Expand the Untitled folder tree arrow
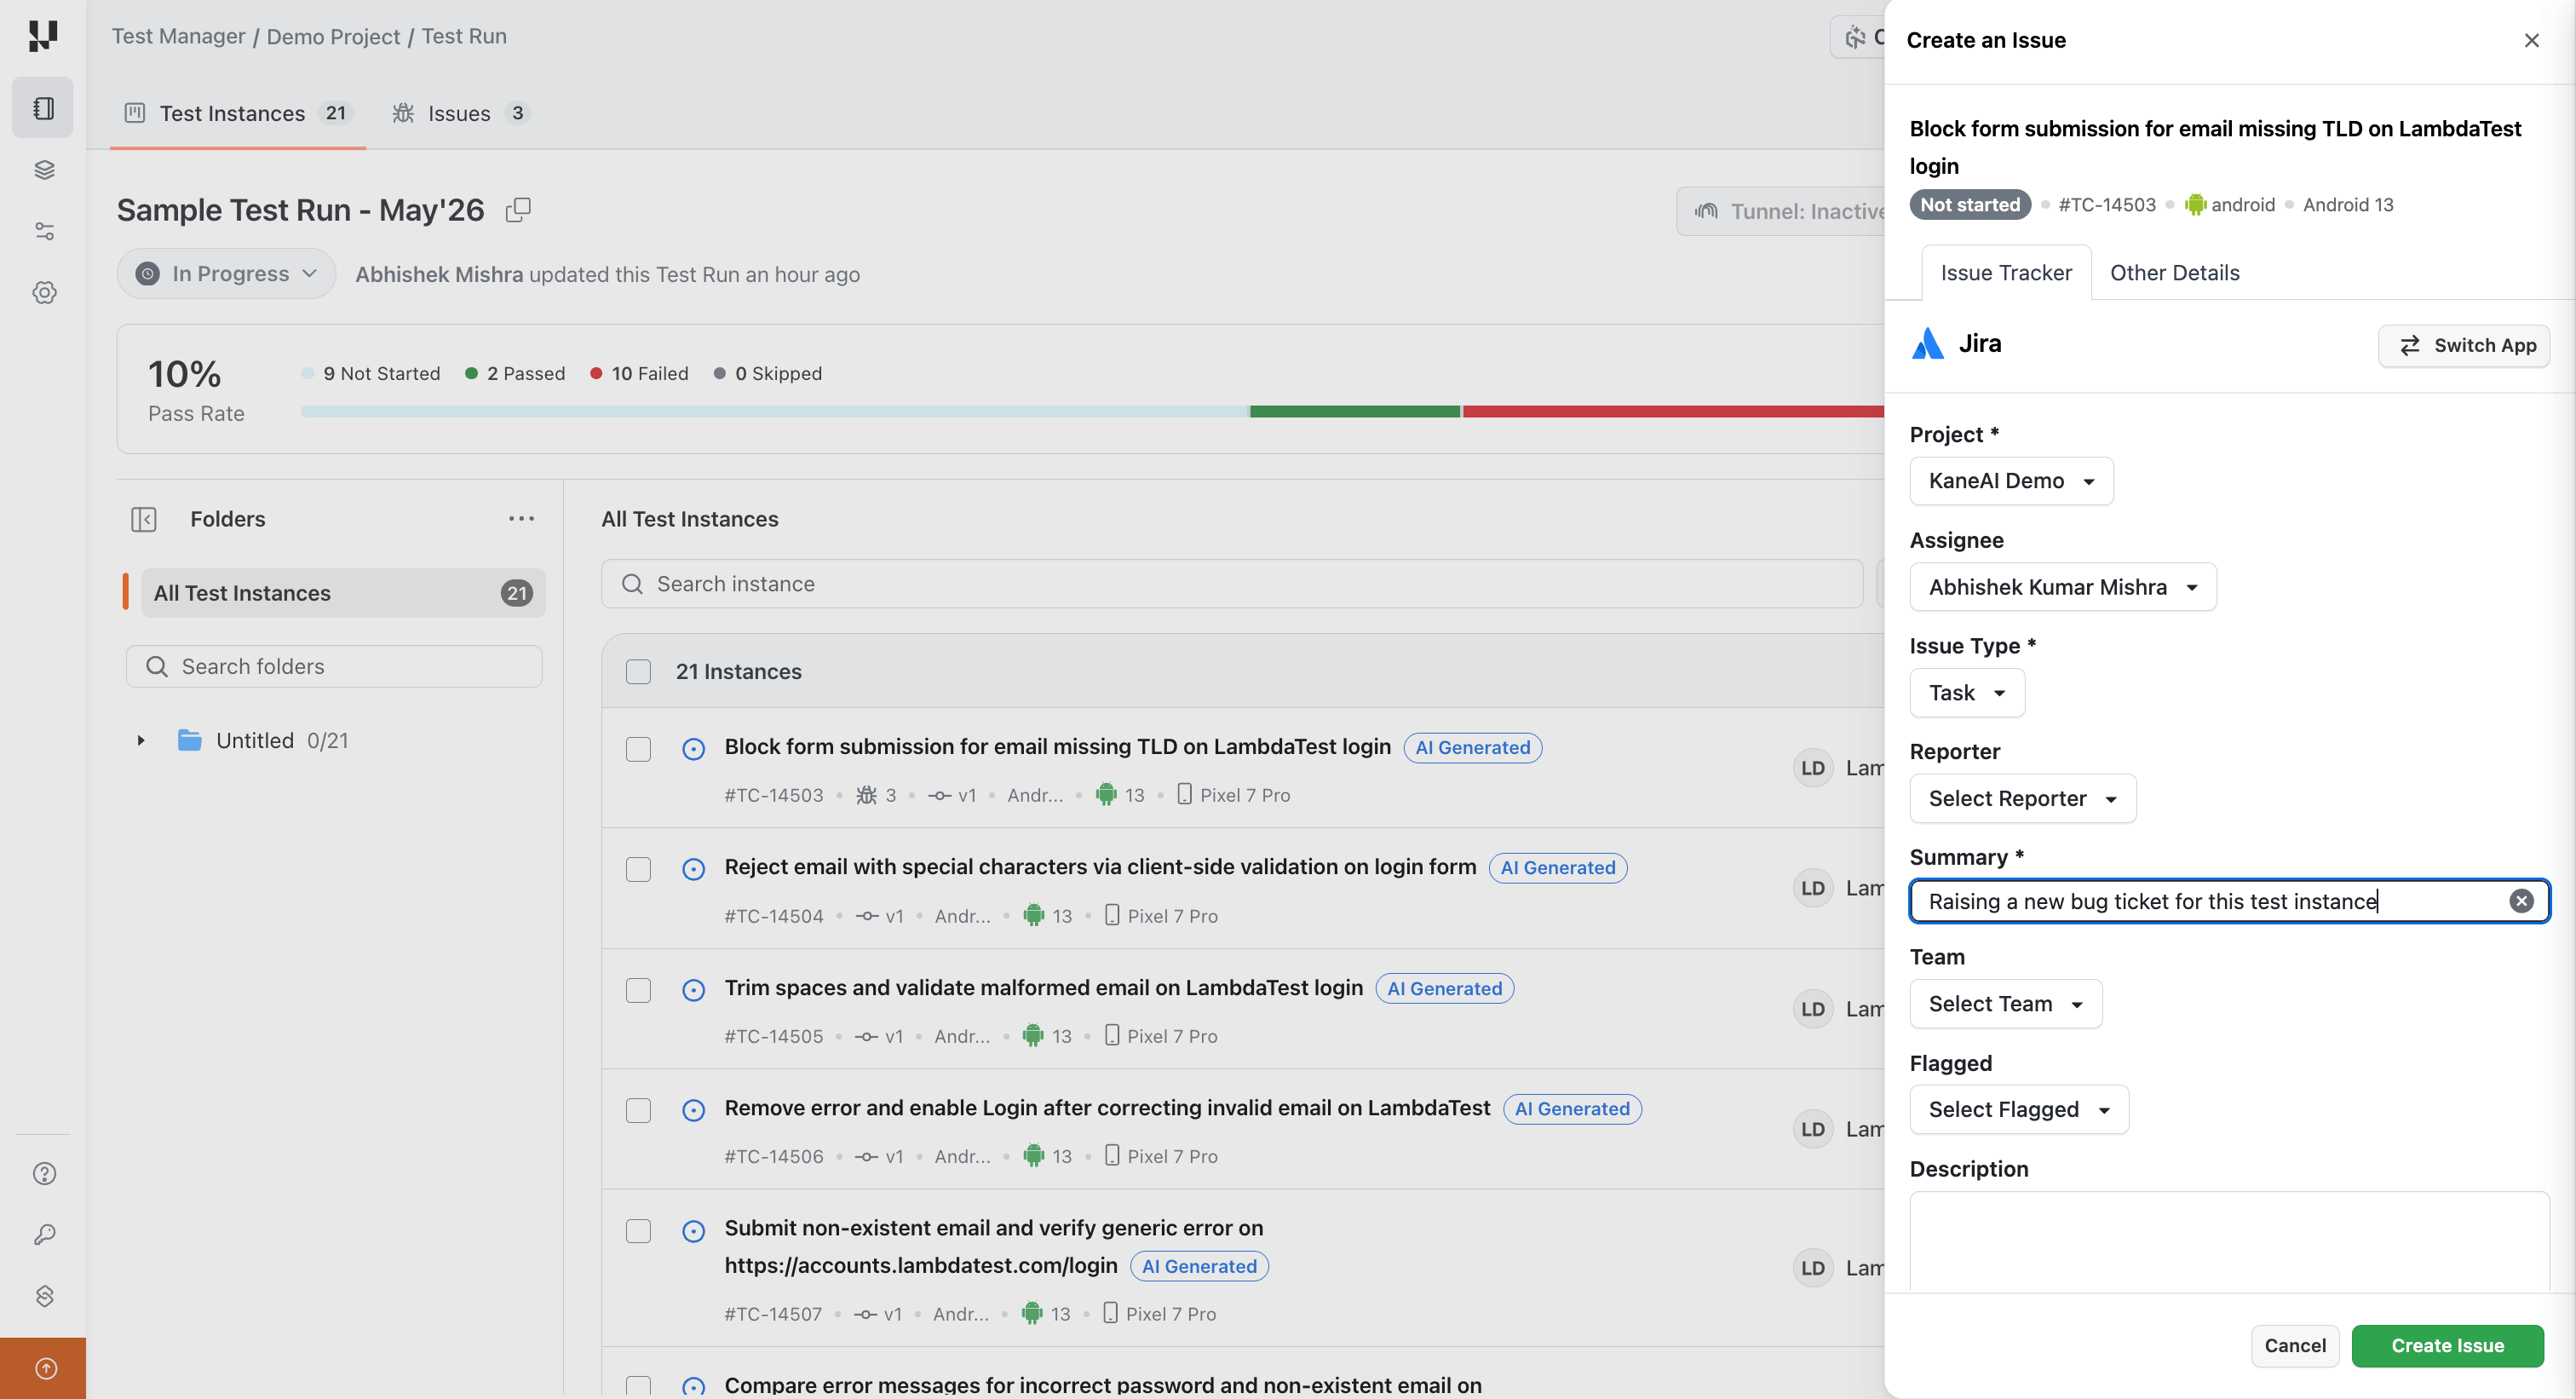 pos(141,741)
